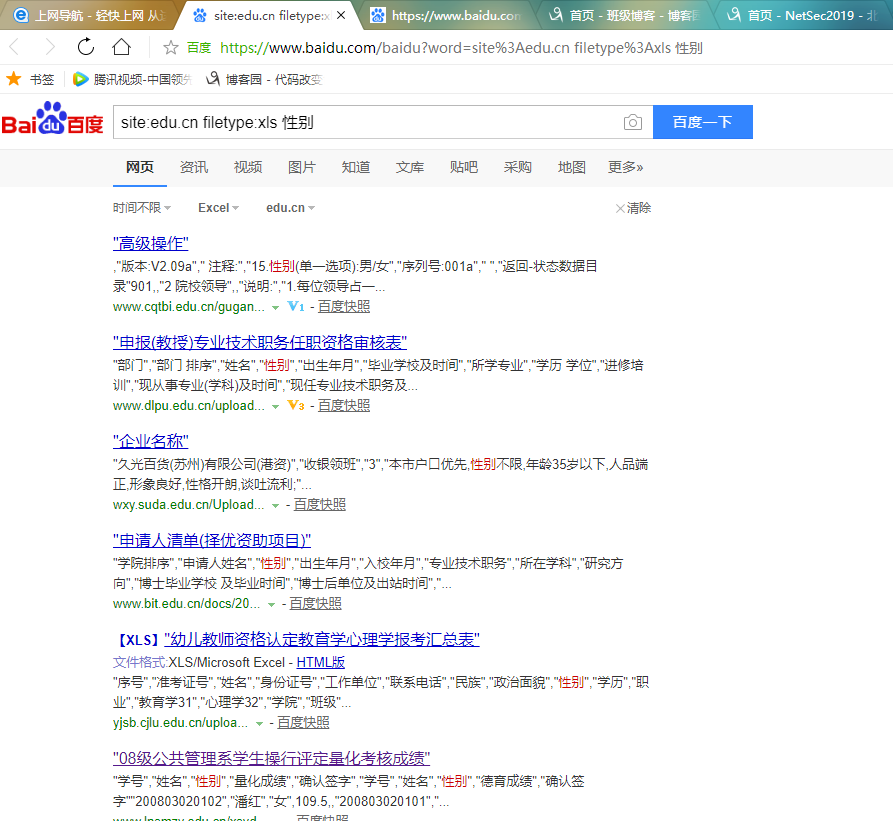
Task: Expand the Excel file type filter
Action: click(x=218, y=208)
